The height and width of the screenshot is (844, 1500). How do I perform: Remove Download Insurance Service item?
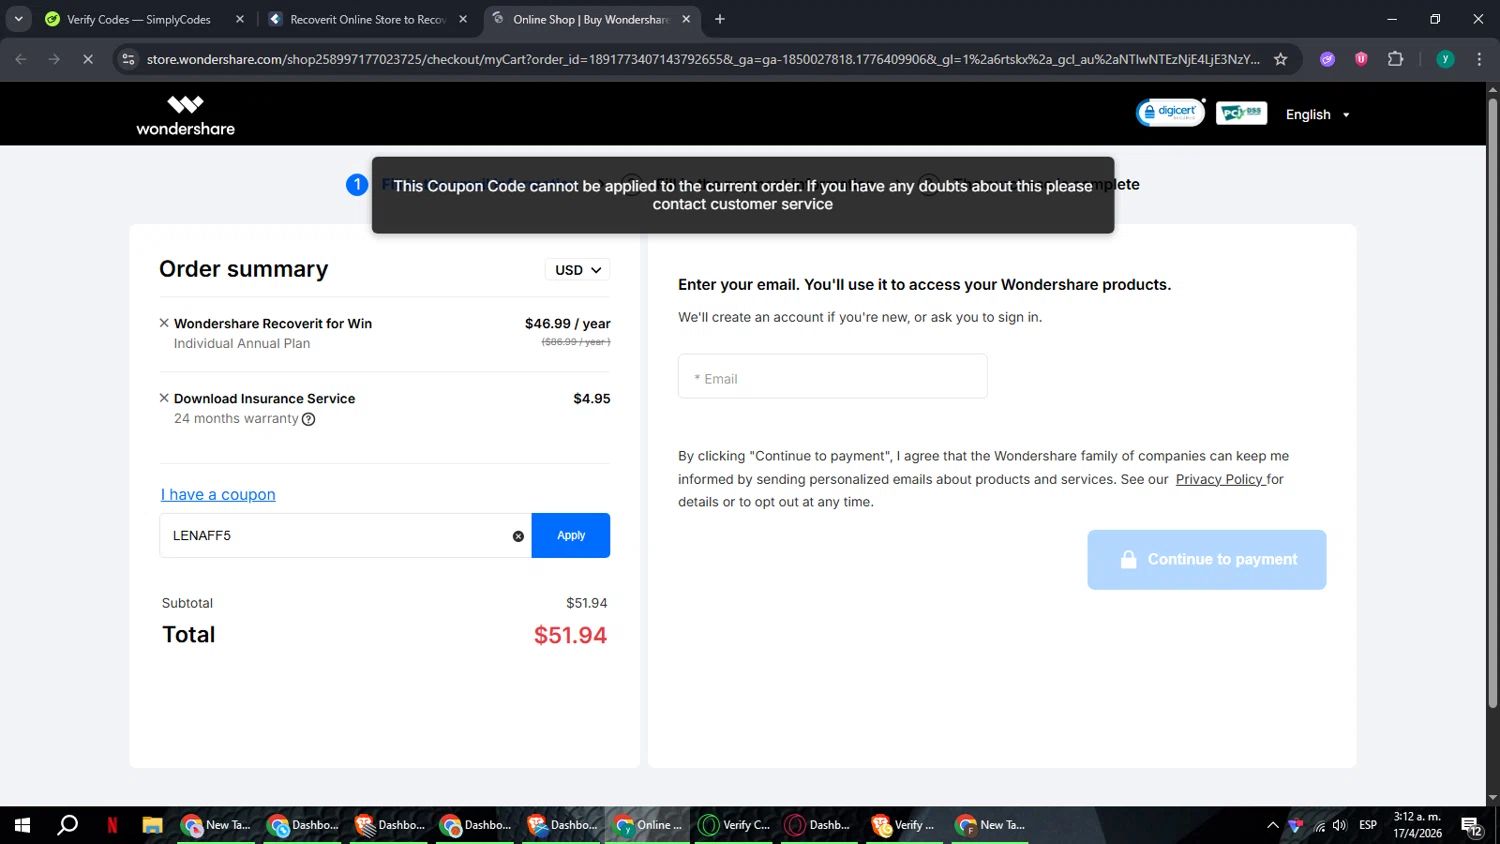click(164, 398)
